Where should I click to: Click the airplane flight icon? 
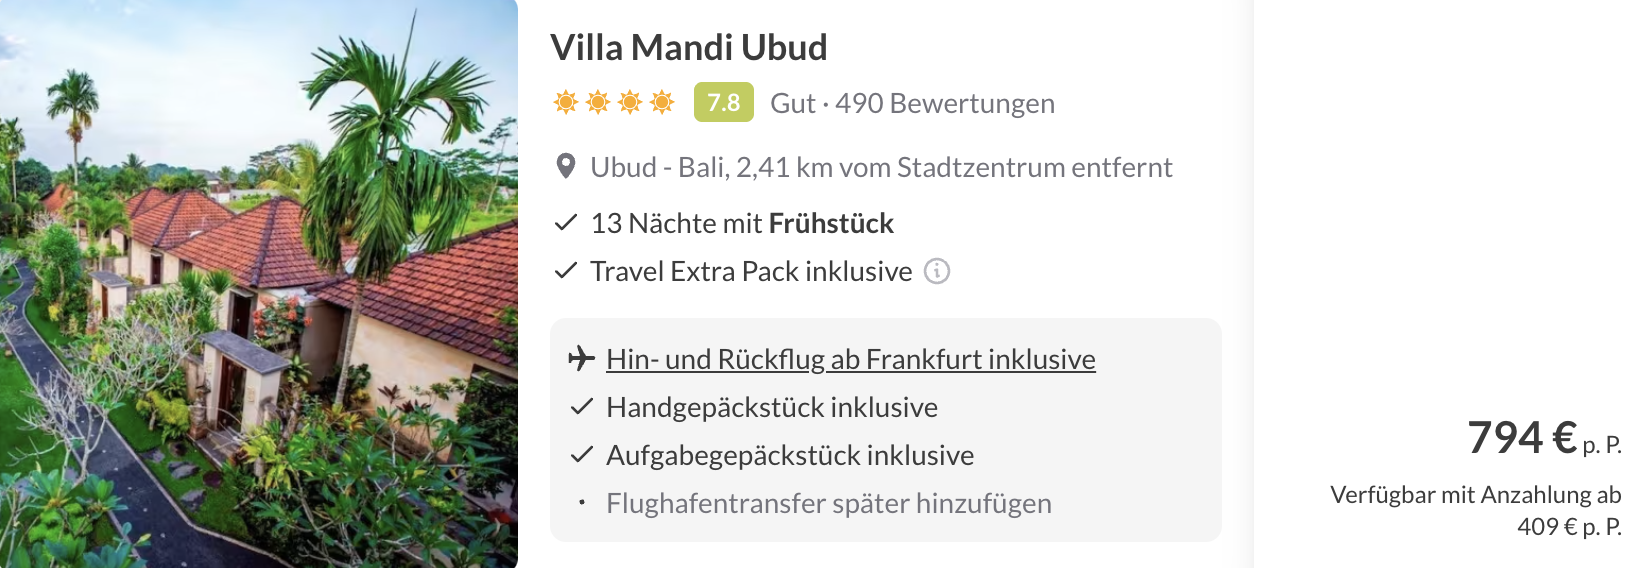581,358
